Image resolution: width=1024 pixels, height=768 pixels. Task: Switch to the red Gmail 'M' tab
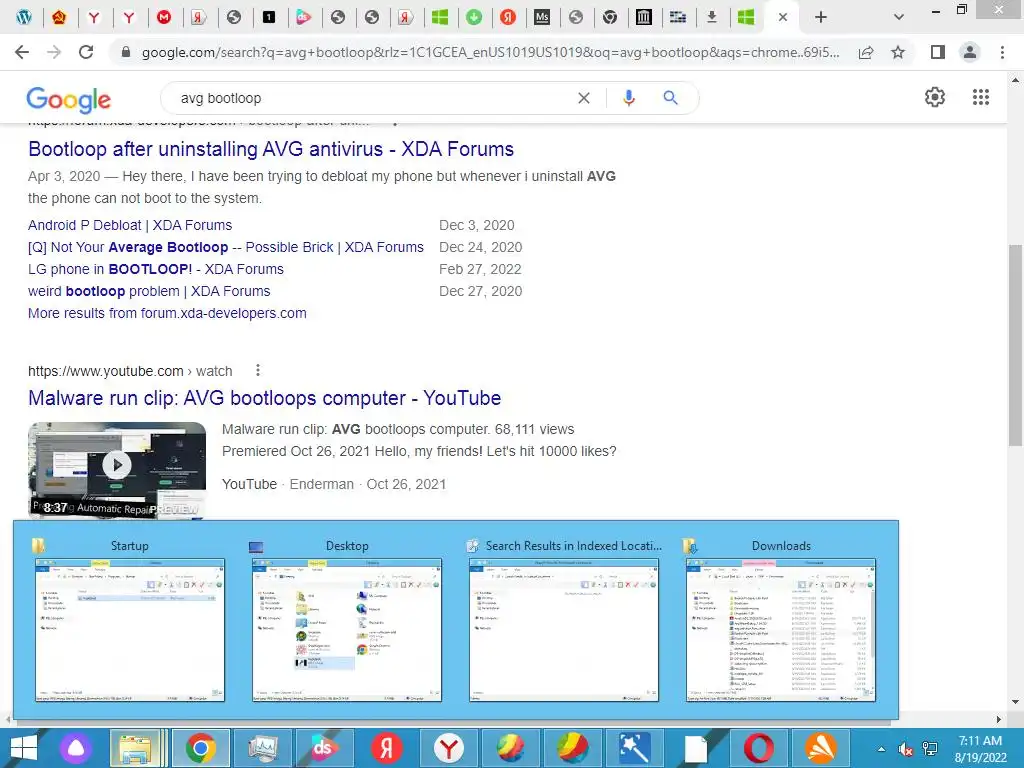pyautogui.click(x=163, y=17)
